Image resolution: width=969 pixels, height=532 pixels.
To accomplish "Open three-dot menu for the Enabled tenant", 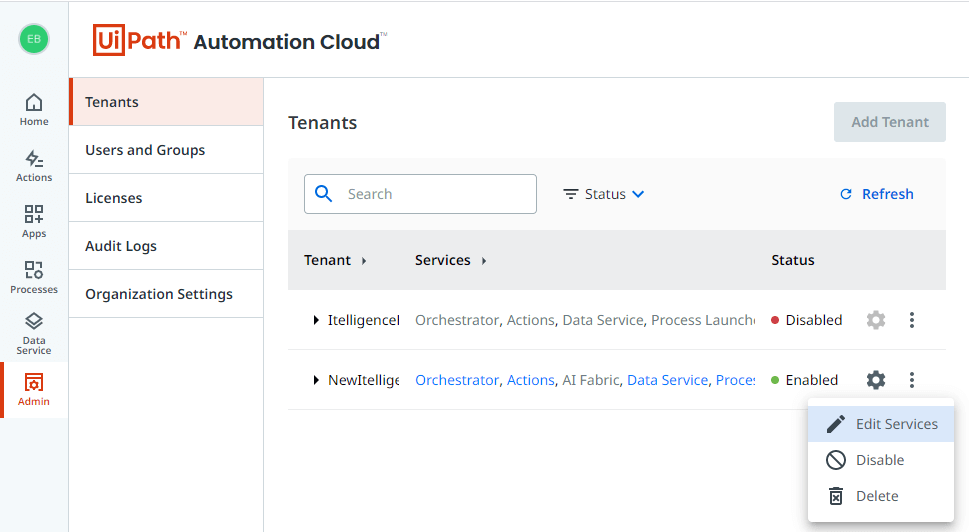I will click(x=912, y=380).
